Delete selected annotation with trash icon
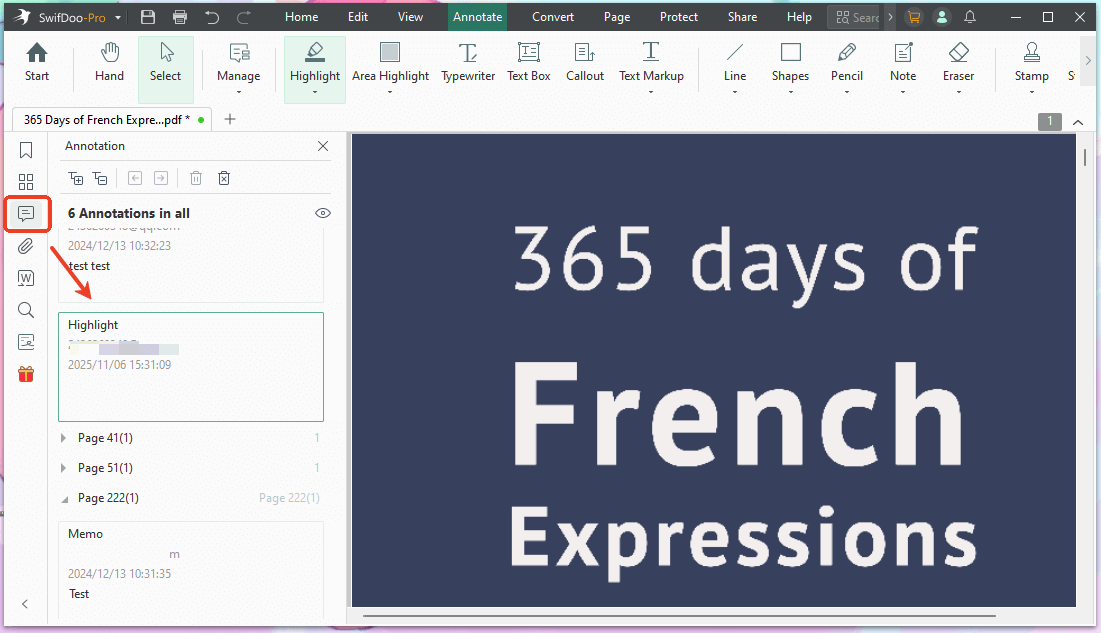Screen dimensions: 1101x633 click(196, 178)
